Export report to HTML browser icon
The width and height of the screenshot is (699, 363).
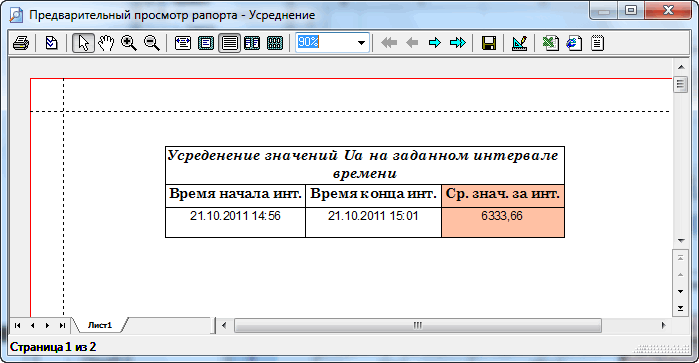[x=574, y=43]
